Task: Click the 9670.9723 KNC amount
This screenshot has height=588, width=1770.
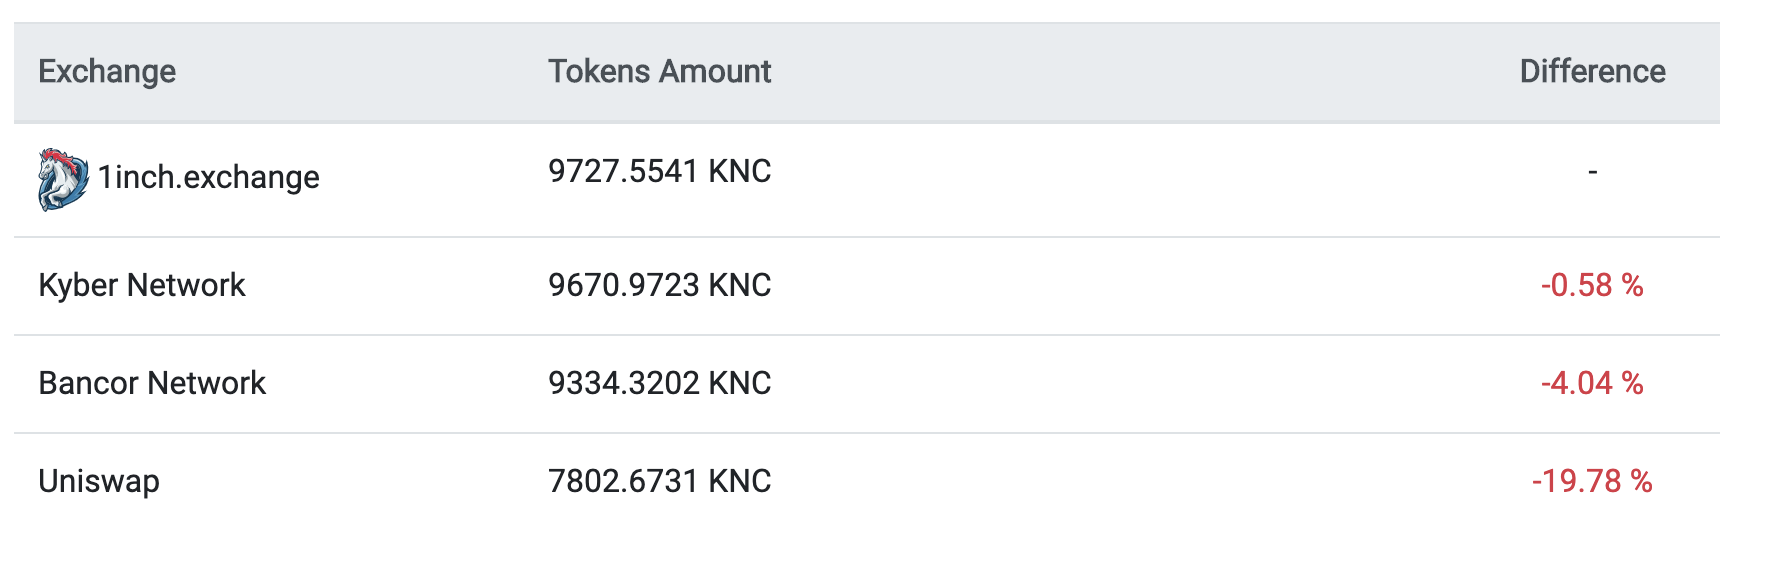Action: point(659,285)
